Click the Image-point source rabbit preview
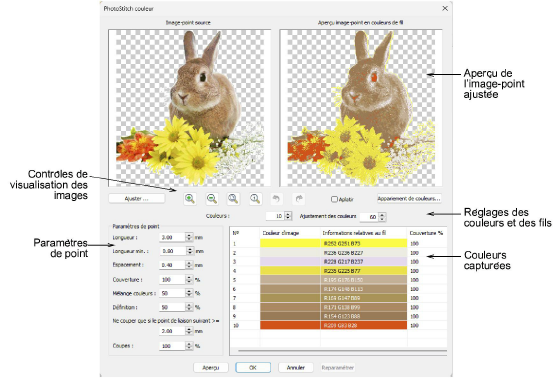The height and width of the screenshot is (392, 555). point(190,108)
